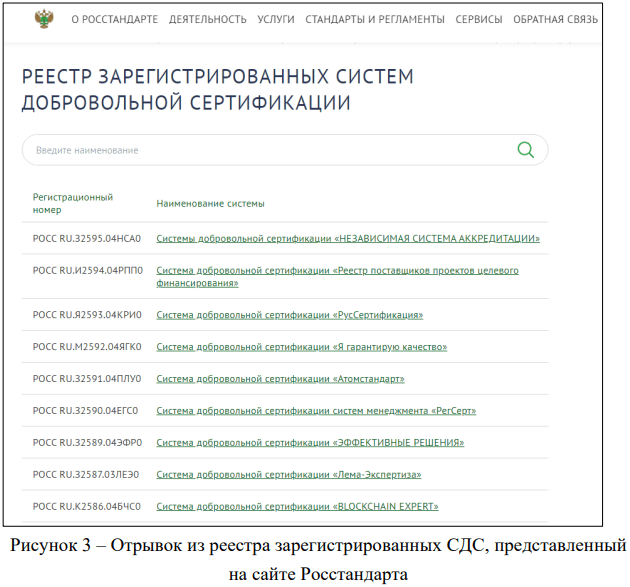The width and height of the screenshot is (630, 587).
Task: Open the «Атомстандарт» system link
Action: [x=280, y=378]
